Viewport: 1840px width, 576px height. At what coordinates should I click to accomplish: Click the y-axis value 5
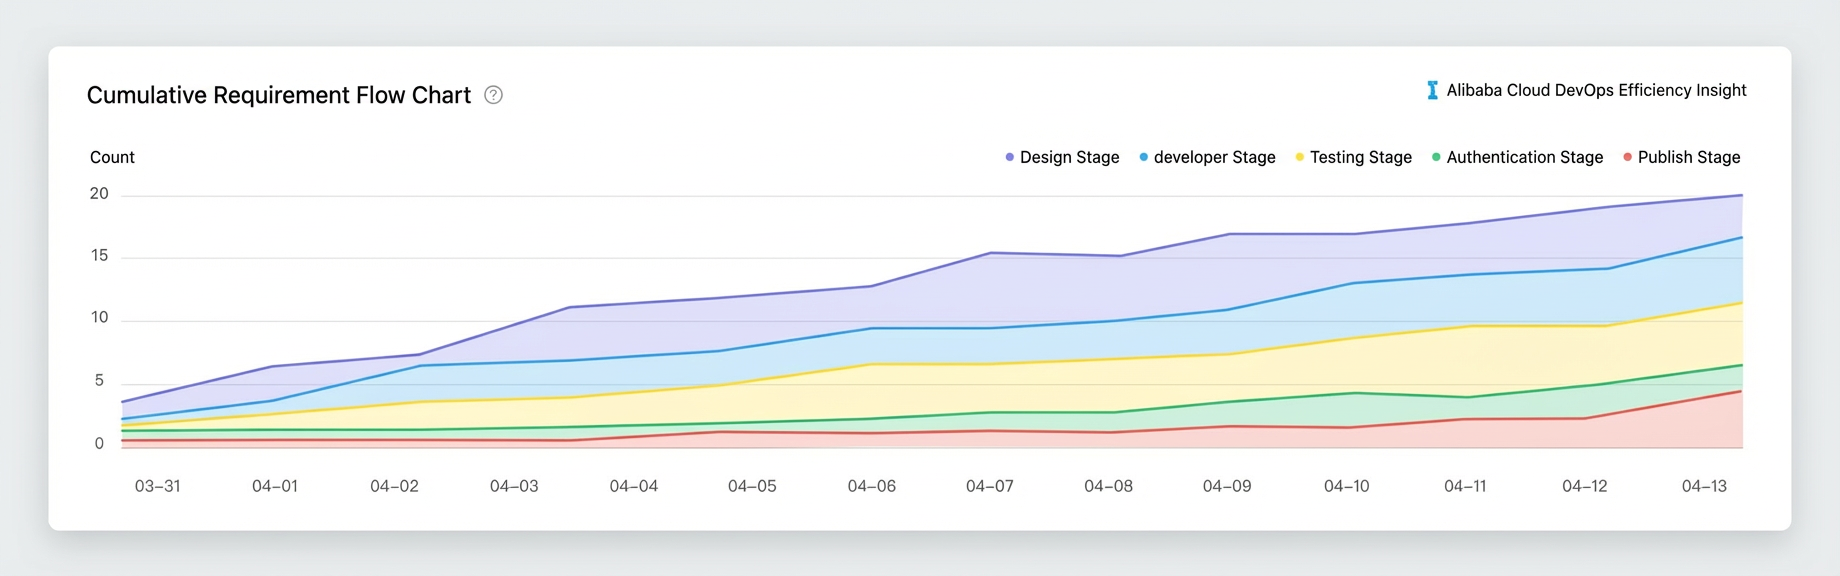point(99,381)
